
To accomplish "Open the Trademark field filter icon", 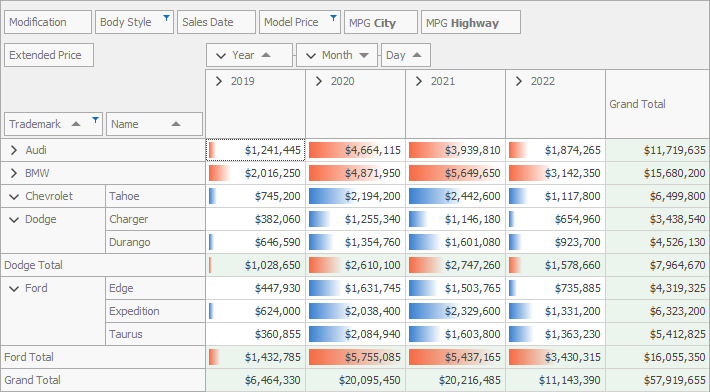I will pos(95,120).
